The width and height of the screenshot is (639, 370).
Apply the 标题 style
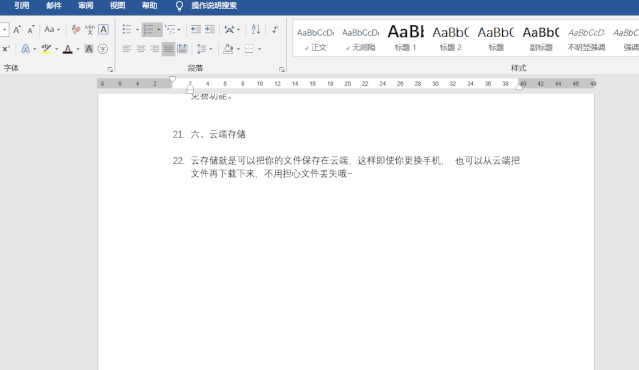point(496,39)
